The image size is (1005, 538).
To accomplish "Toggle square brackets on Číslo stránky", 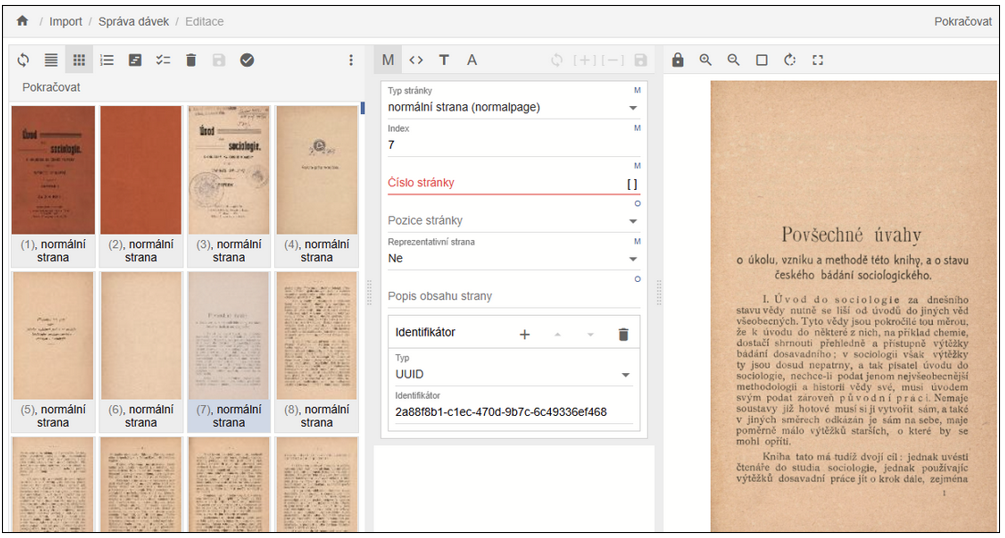I will click(631, 184).
